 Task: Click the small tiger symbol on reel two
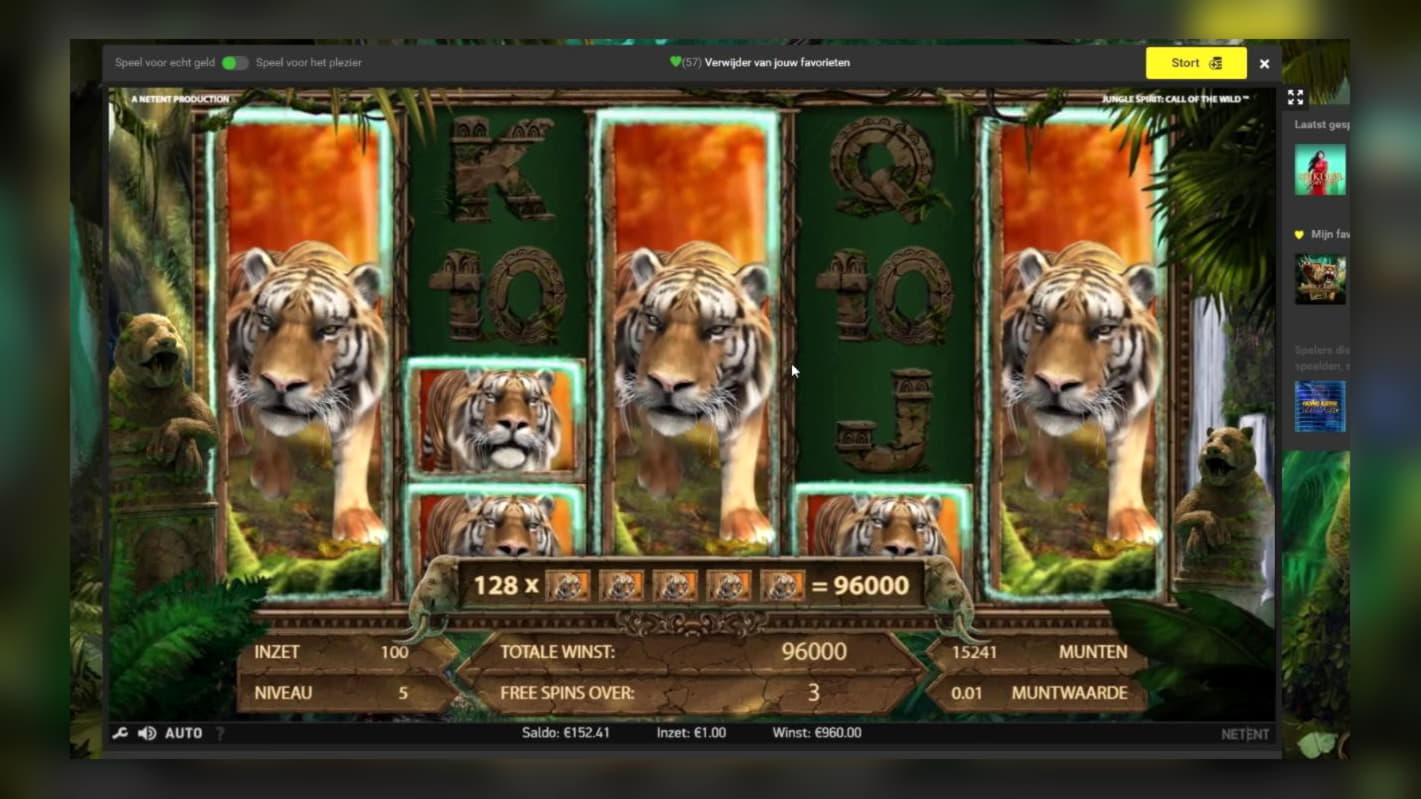pyautogui.click(x=496, y=420)
